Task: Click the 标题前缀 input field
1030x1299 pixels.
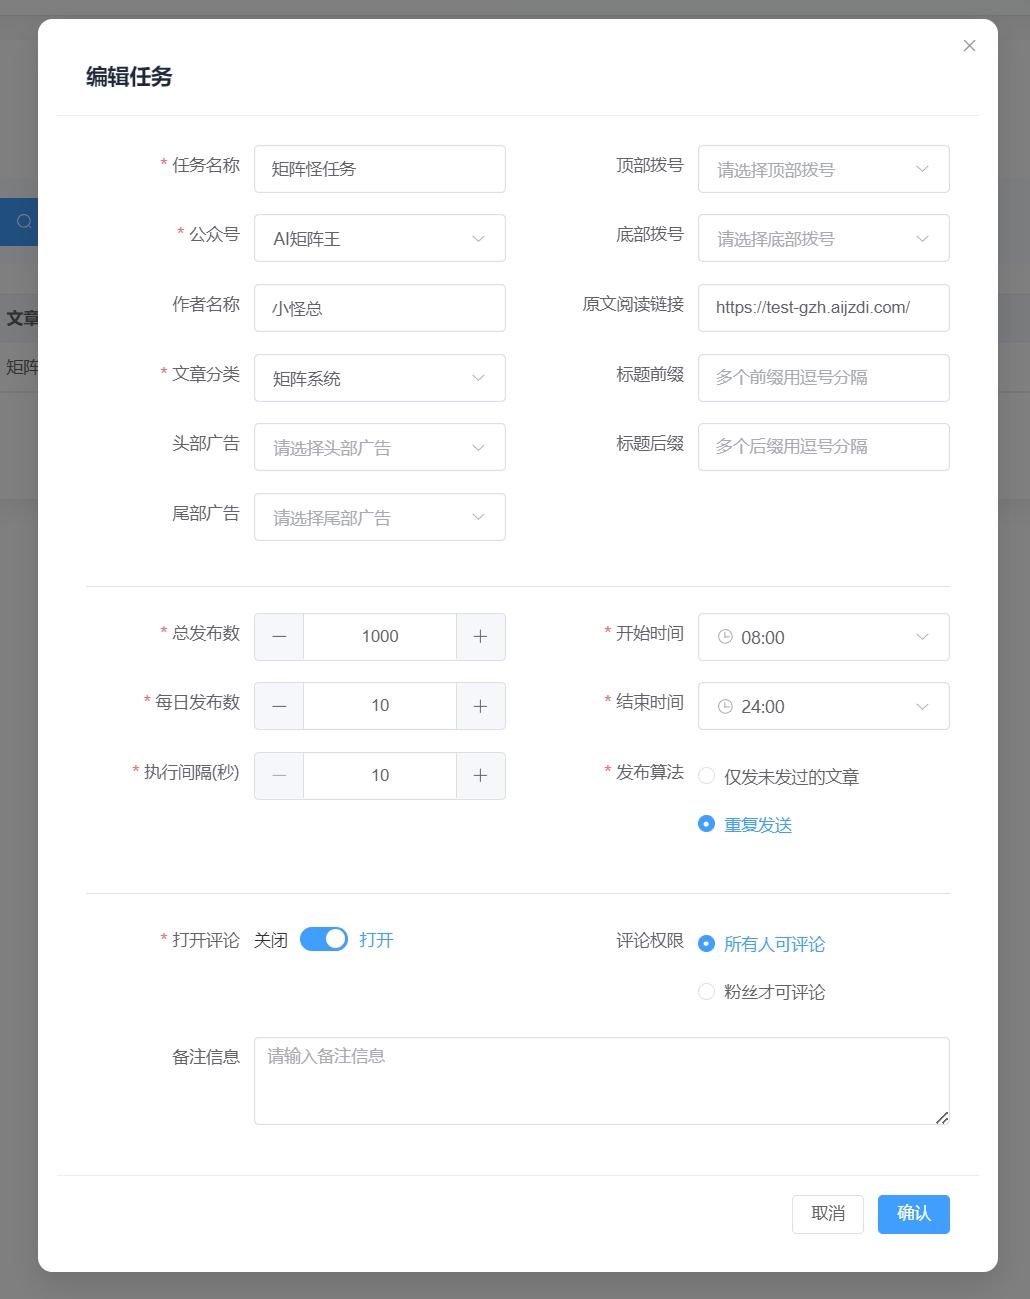Action: pos(823,378)
